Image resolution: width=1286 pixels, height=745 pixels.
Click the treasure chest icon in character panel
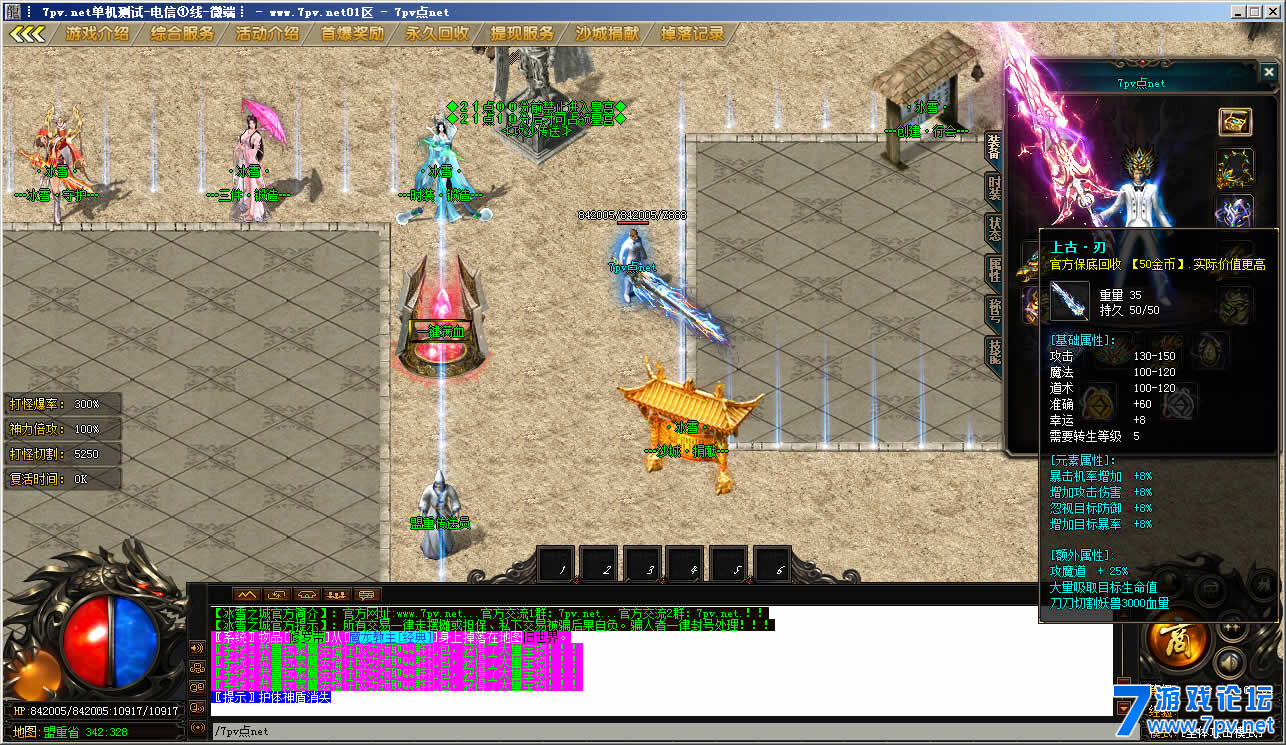[1235, 122]
